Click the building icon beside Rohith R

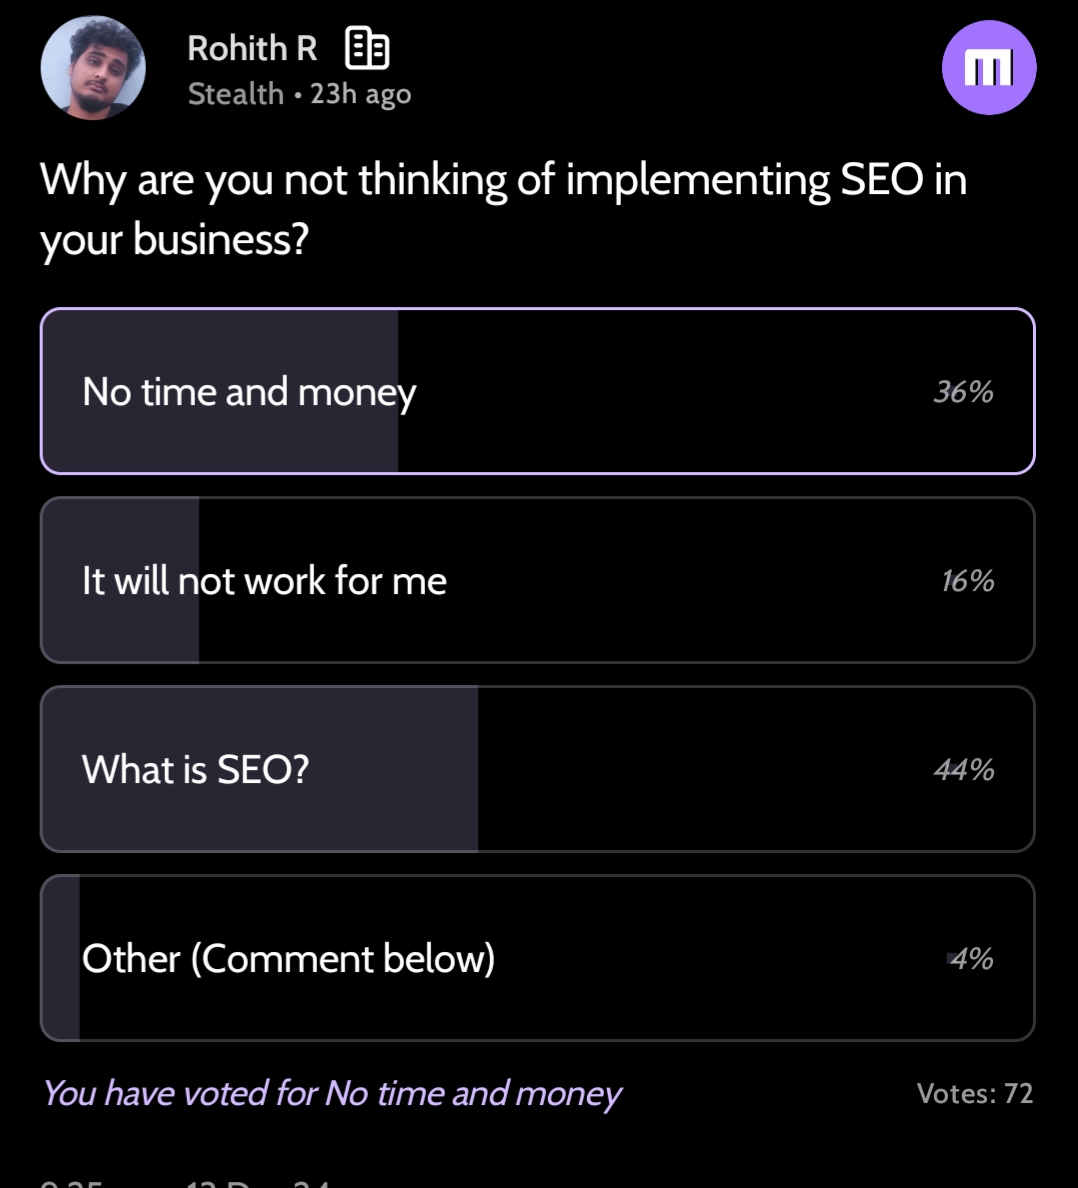[x=366, y=48]
